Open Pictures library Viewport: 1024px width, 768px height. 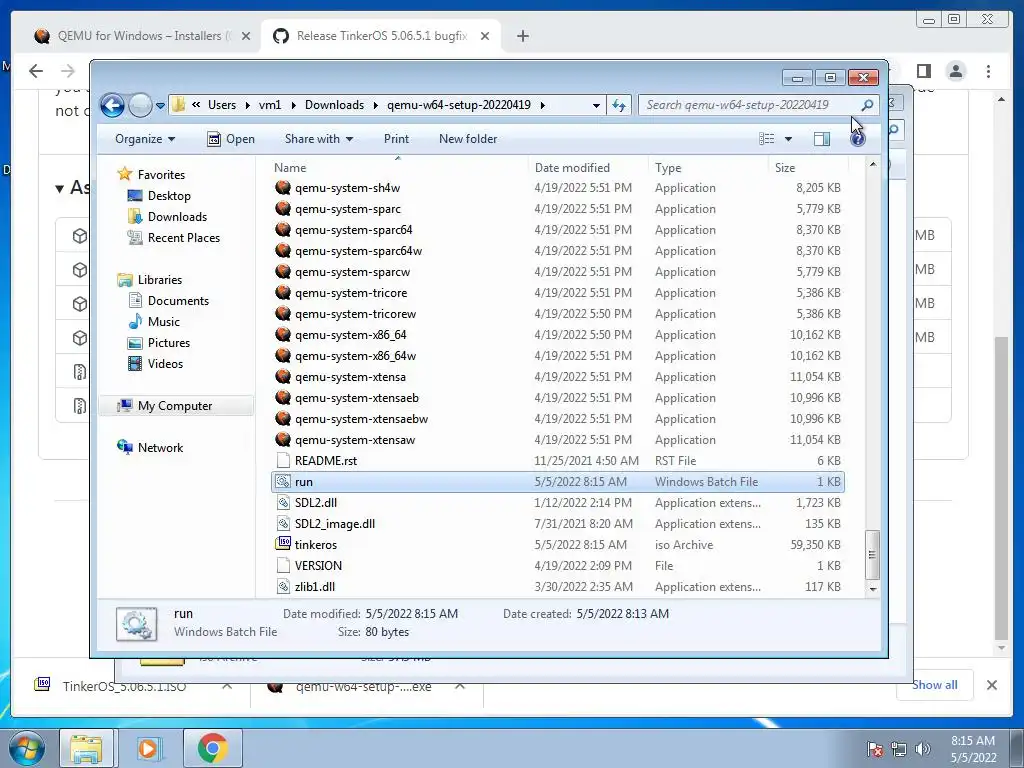(168, 342)
